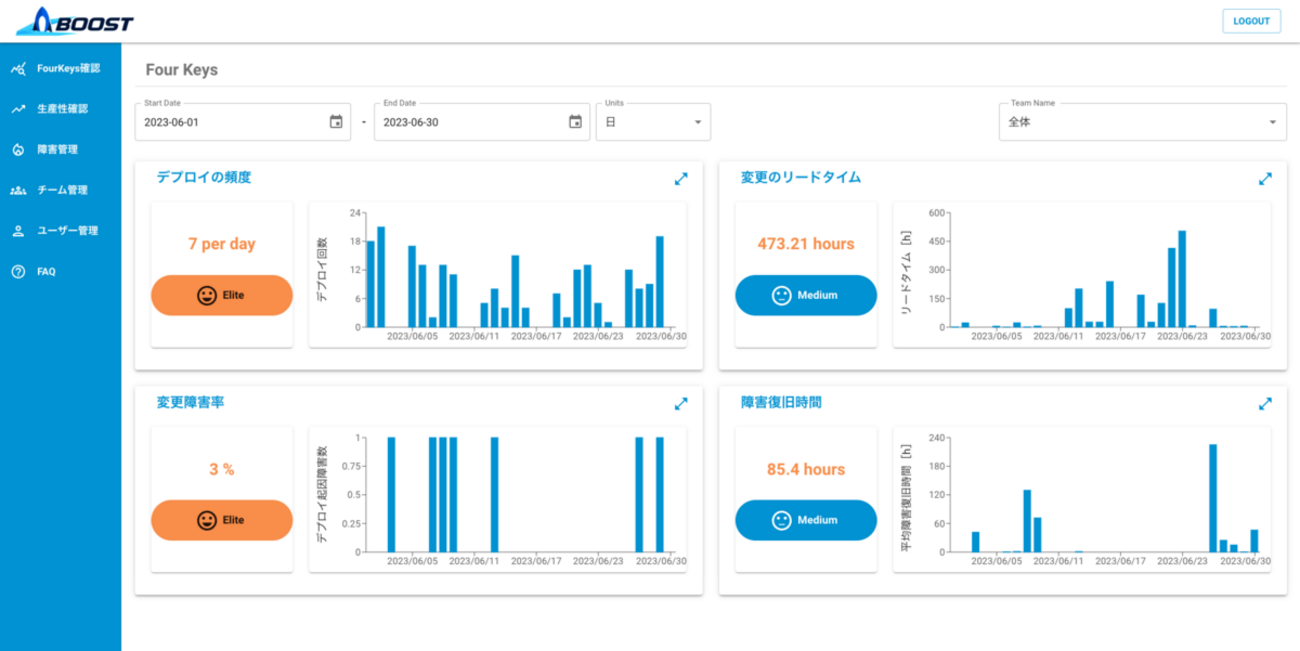Click the FAQ question mark icon
Screen dimensions: 1300x651
coord(18,271)
